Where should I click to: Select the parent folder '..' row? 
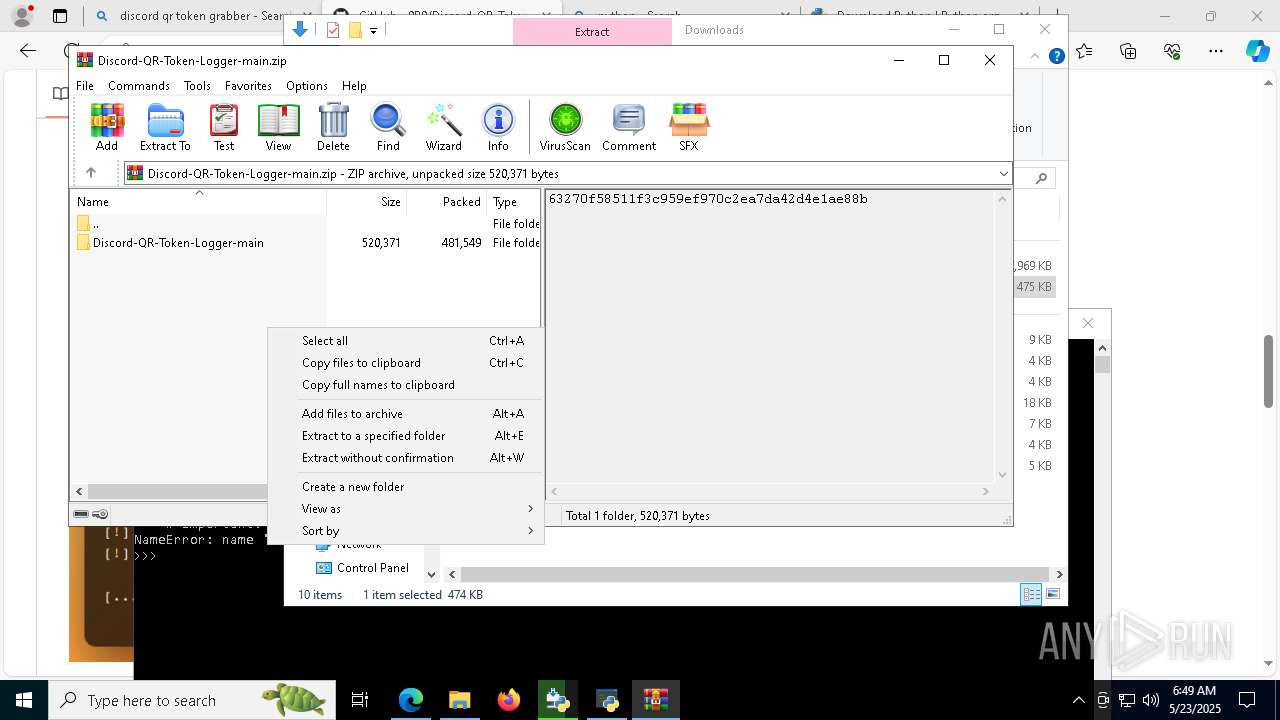pyautogui.click(x=306, y=224)
